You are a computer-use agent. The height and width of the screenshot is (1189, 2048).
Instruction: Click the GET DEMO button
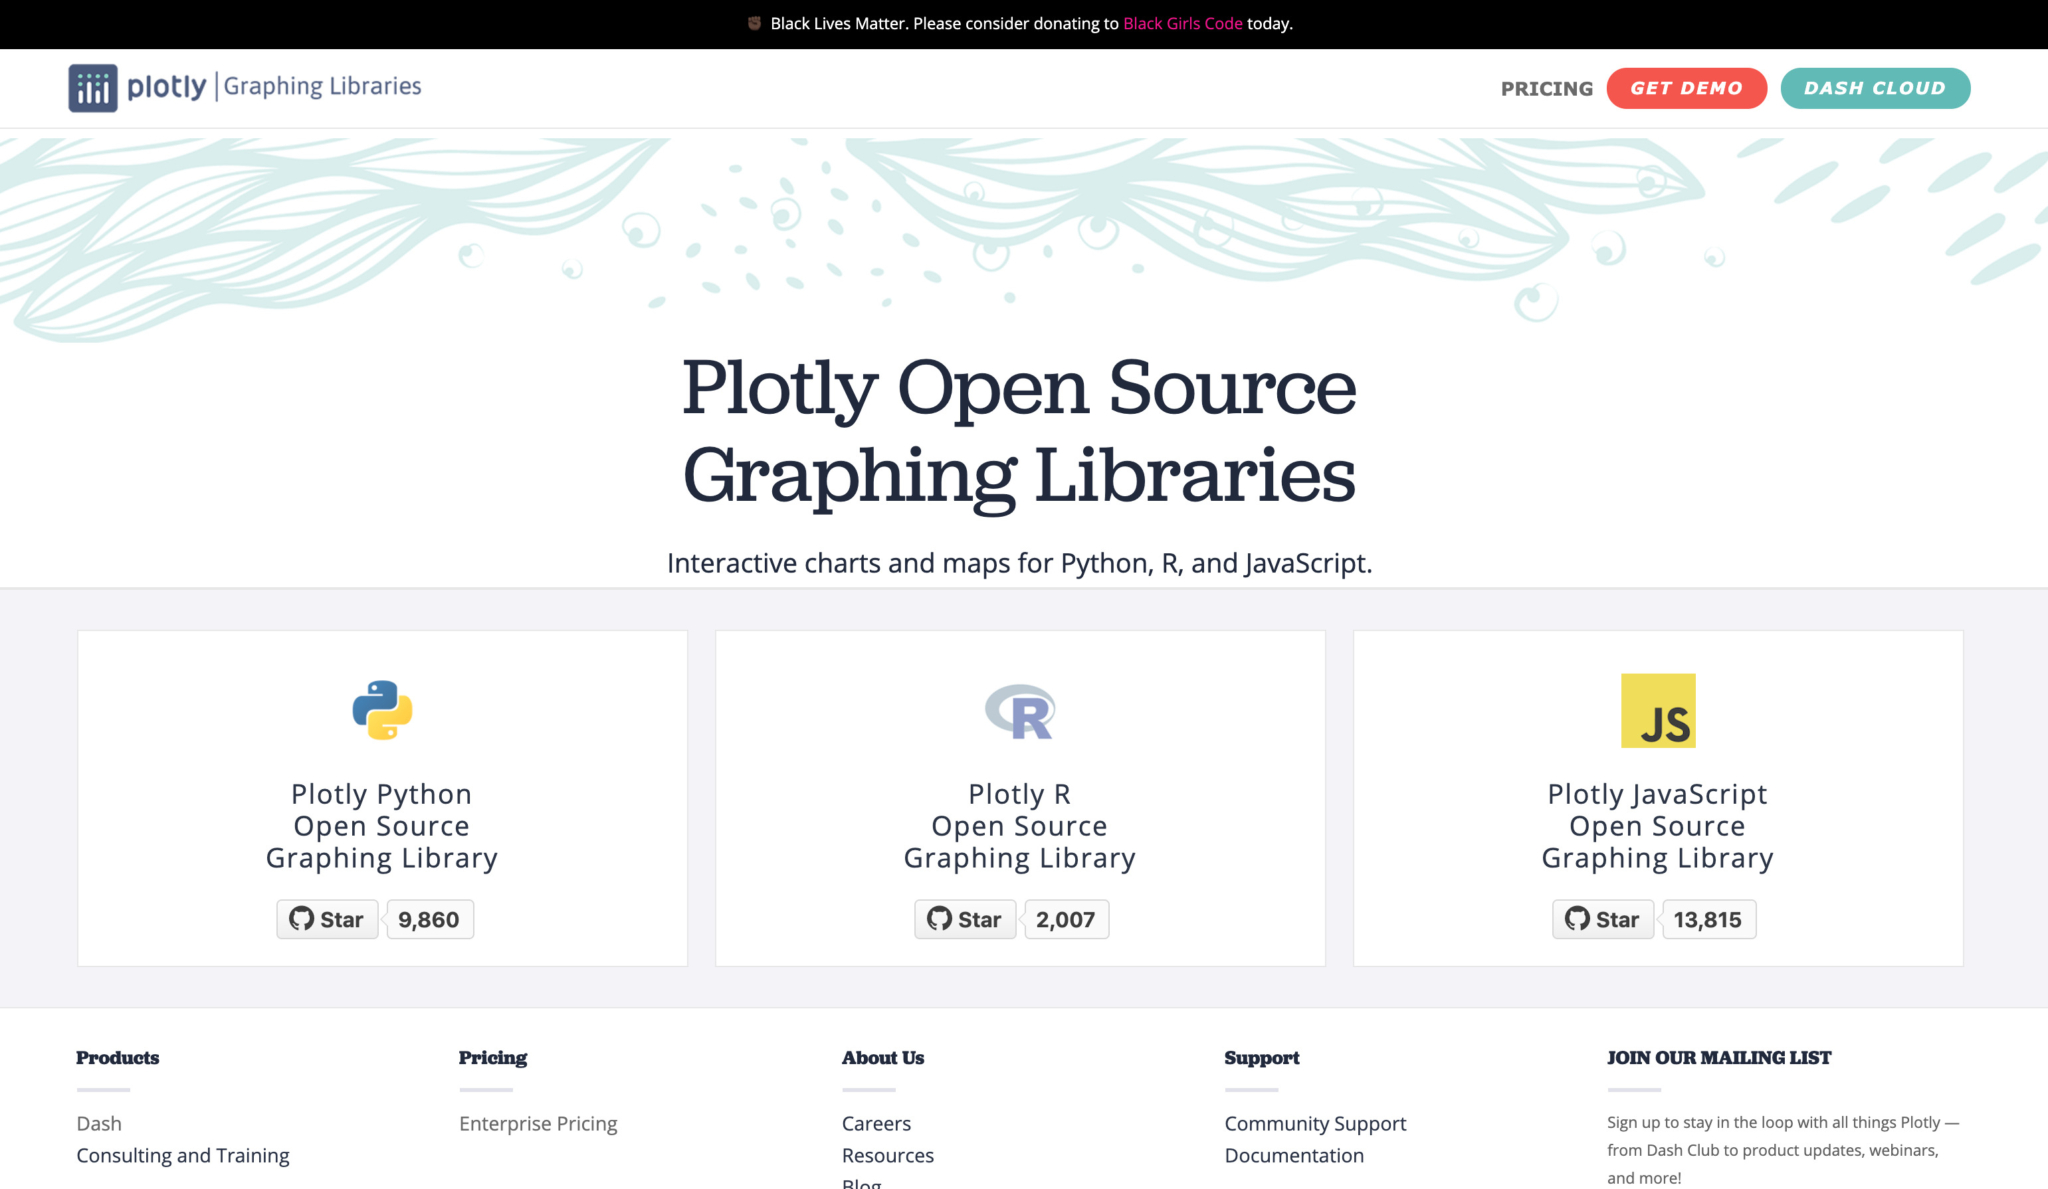(x=1687, y=88)
